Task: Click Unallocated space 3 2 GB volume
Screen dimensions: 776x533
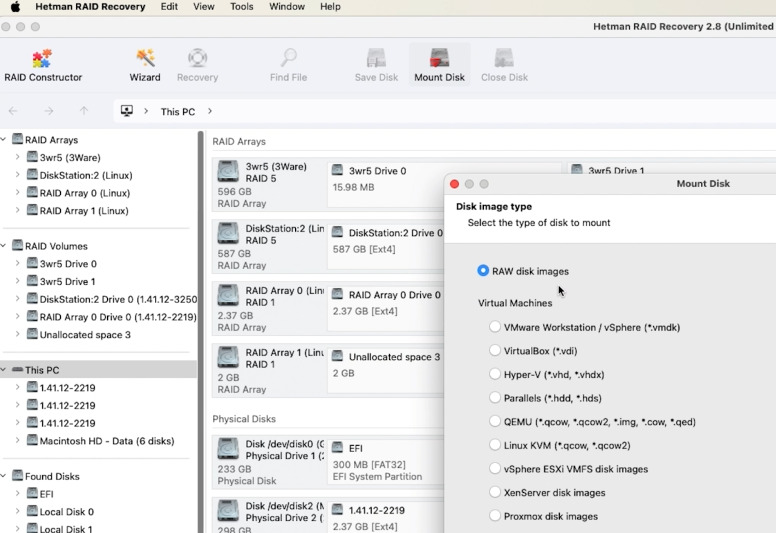Action: coord(386,370)
